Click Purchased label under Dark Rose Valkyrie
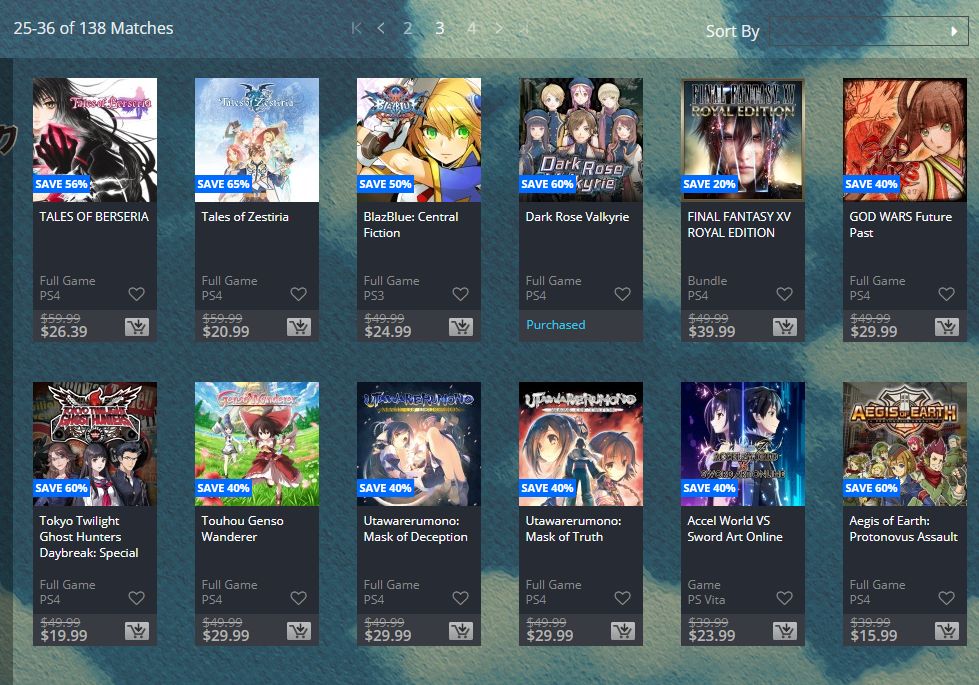Viewport: 979px width, 685px height. pyautogui.click(x=556, y=325)
